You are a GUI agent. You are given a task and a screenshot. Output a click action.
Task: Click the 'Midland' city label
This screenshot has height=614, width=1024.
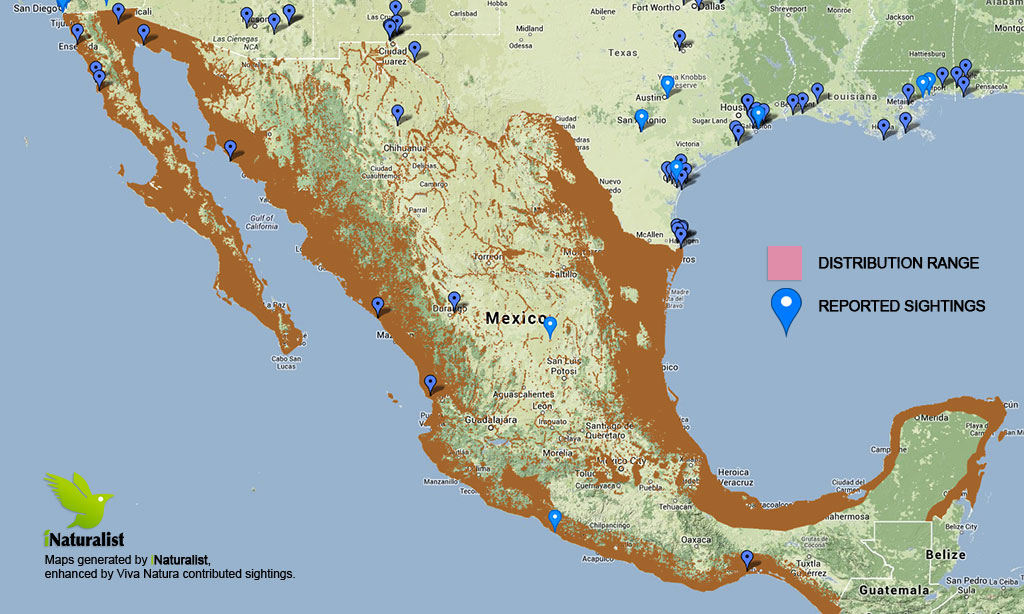(x=529, y=29)
